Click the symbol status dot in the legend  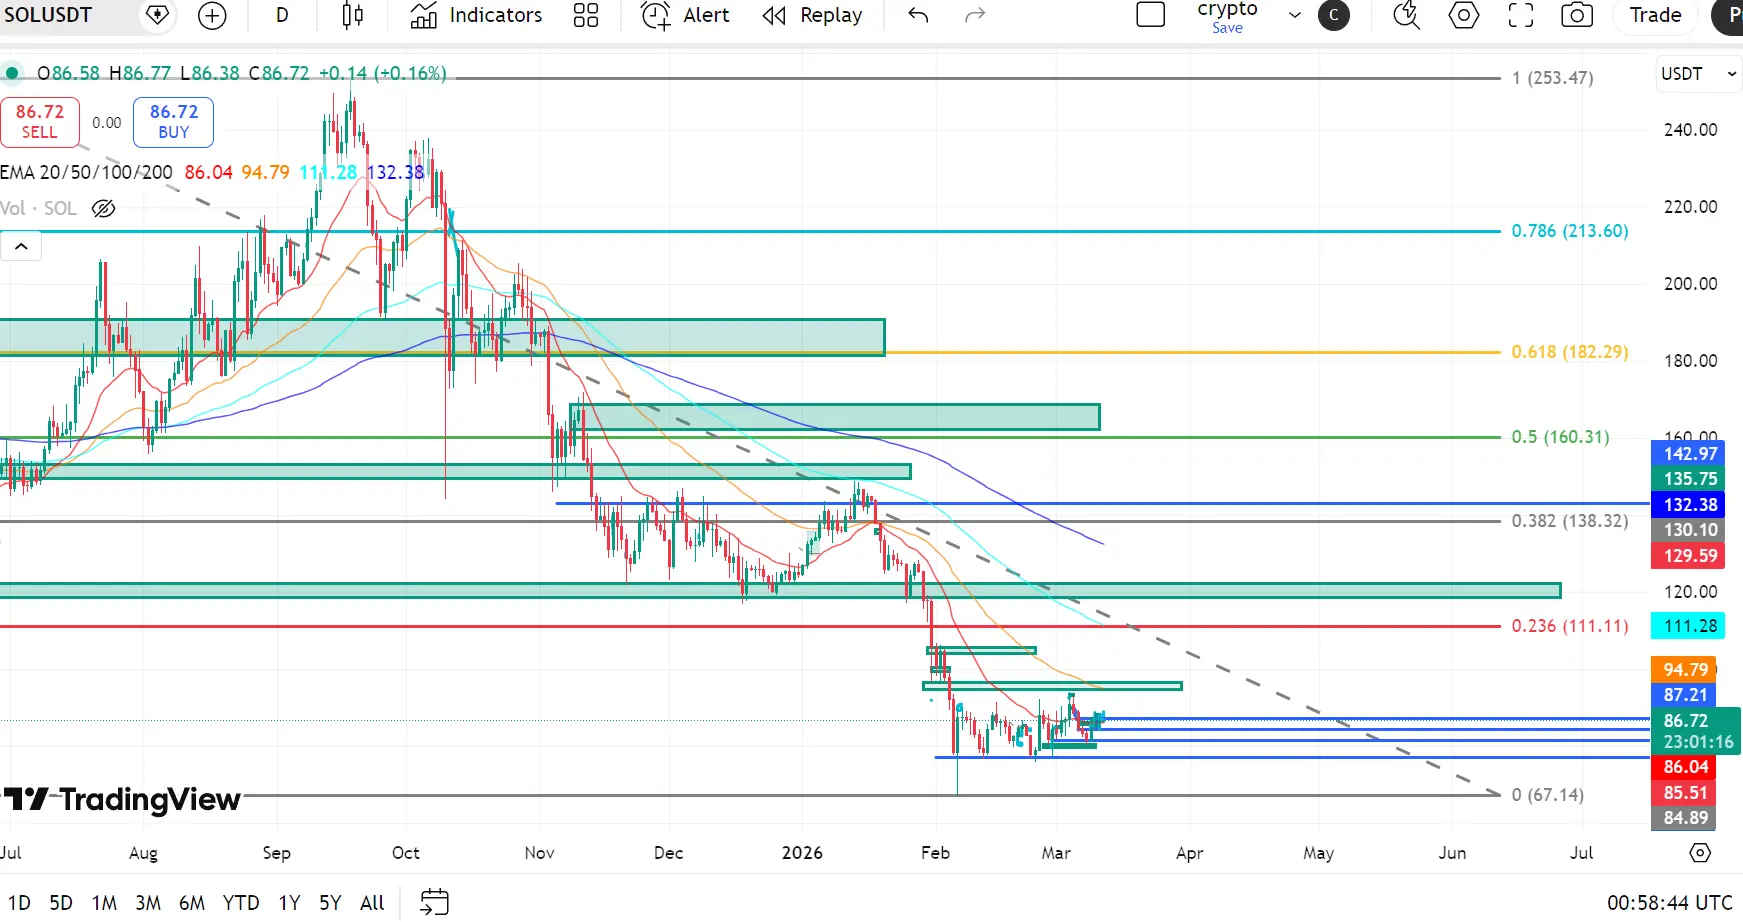(12, 73)
